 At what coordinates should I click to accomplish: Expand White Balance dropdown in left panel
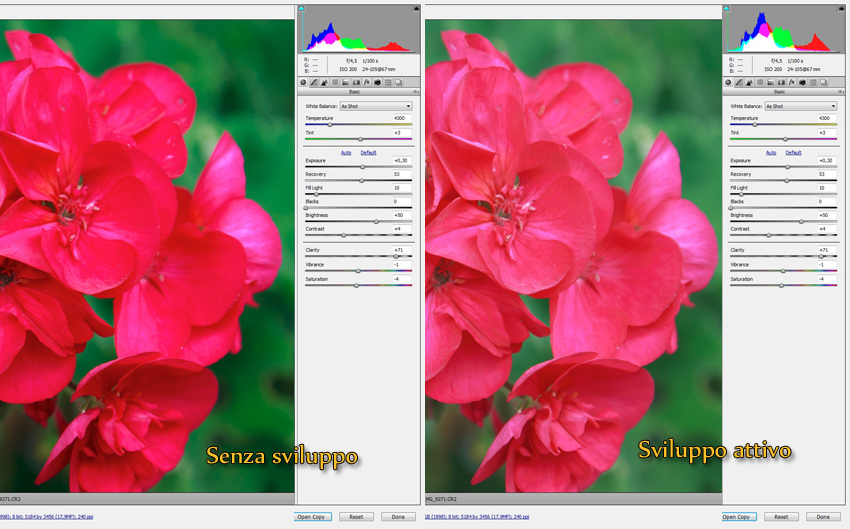pos(376,106)
